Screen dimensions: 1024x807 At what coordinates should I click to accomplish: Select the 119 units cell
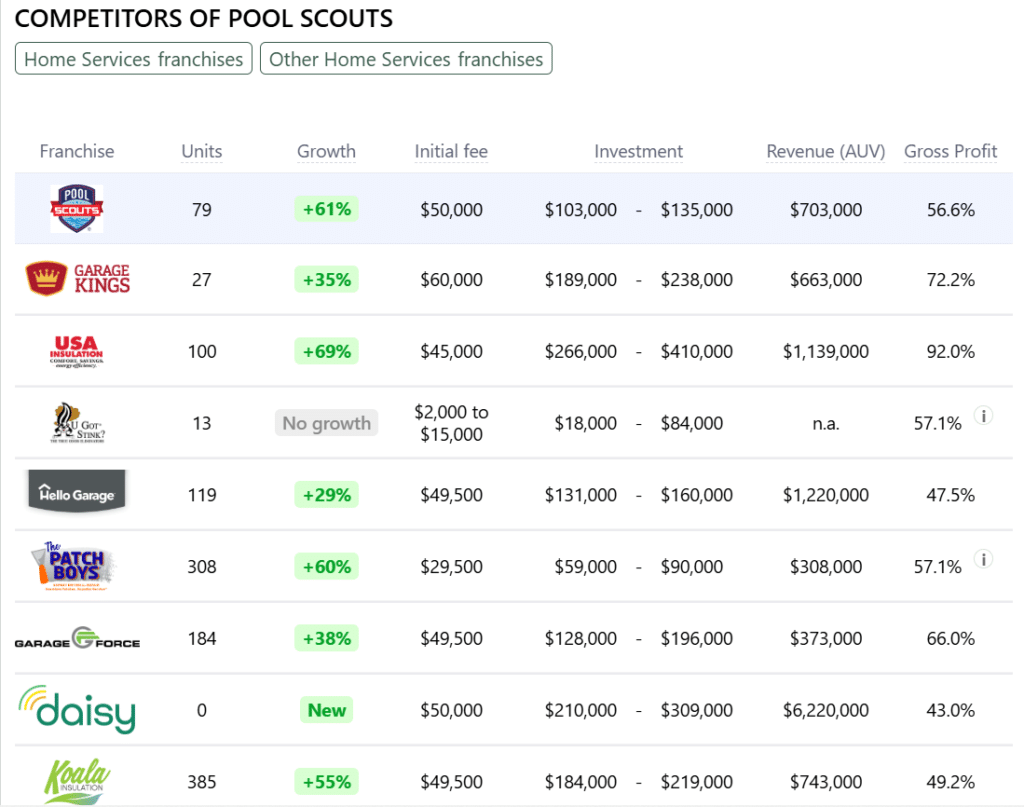(x=202, y=495)
